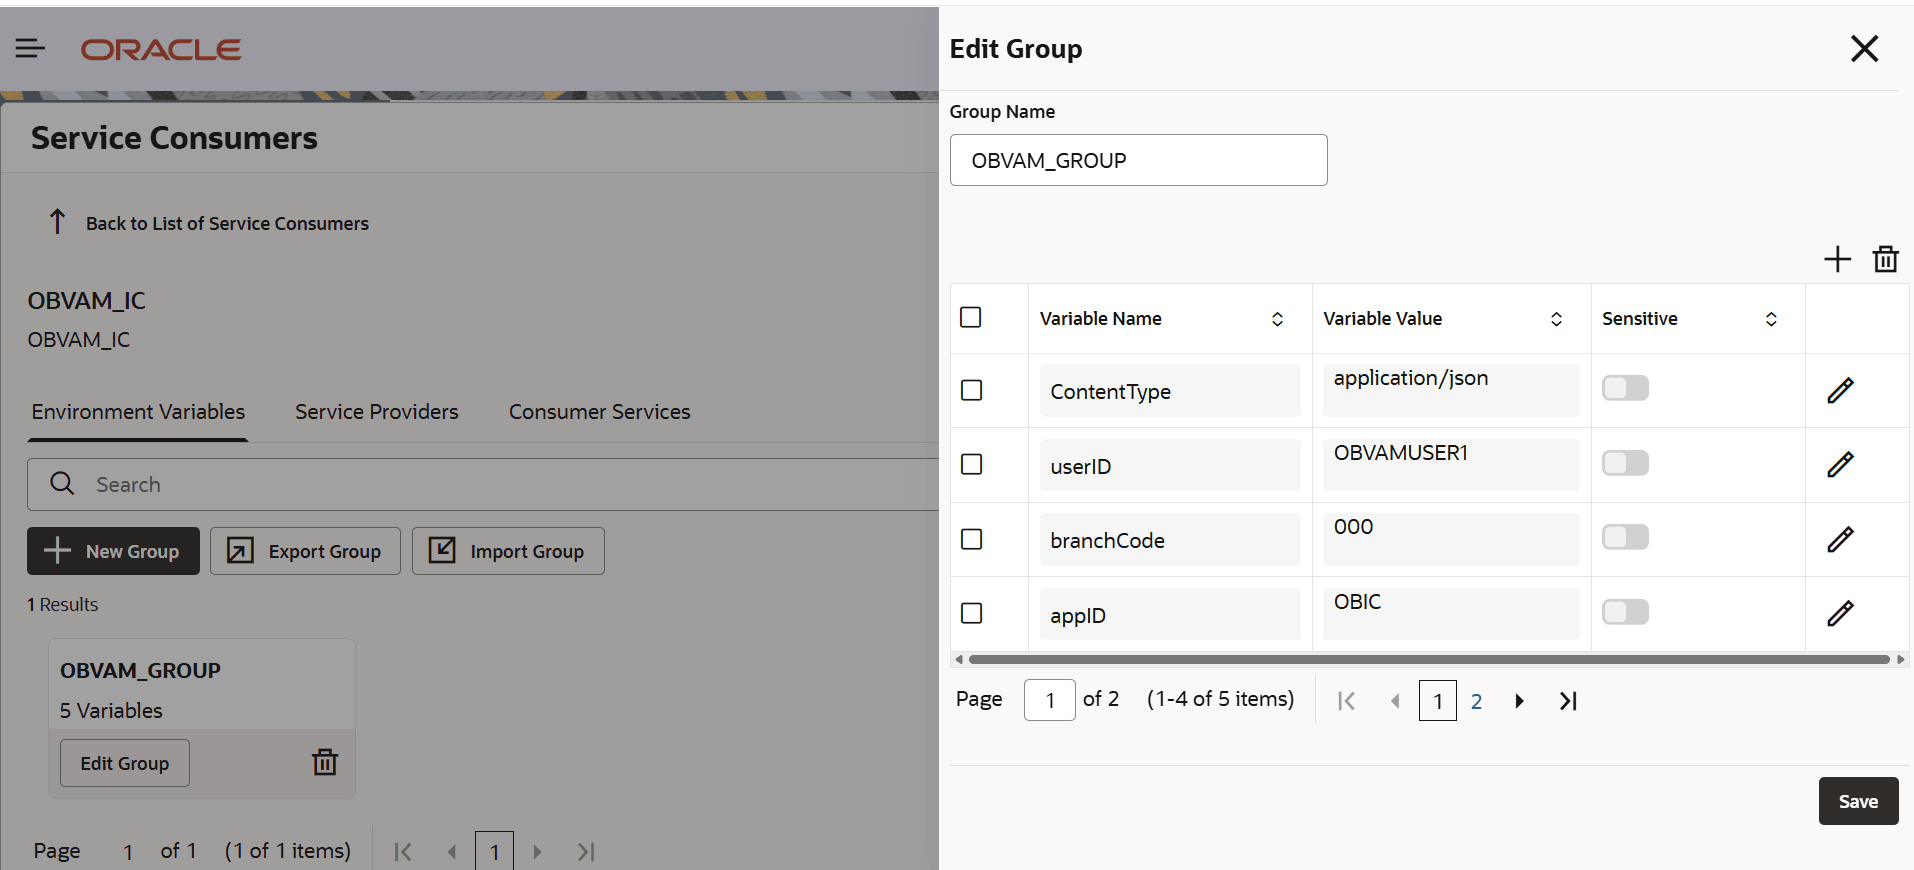This screenshot has width=1914, height=870.
Task: Select all variables via header checkbox
Action: tap(970, 317)
